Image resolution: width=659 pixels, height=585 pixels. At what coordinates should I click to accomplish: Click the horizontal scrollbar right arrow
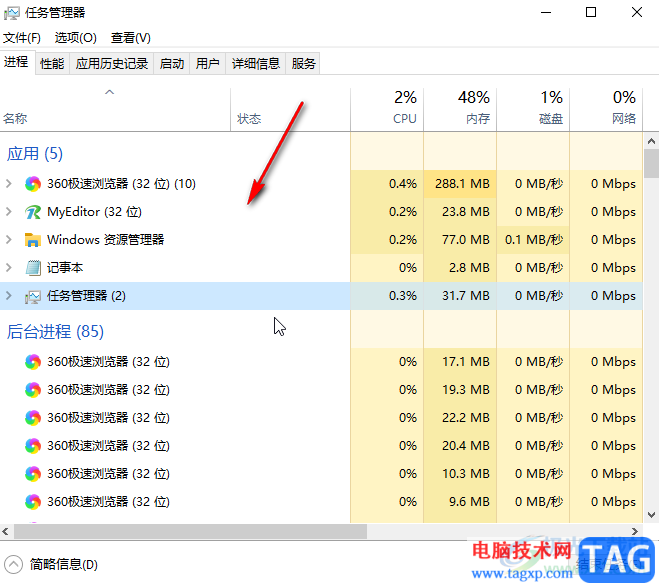click(635, 532)
